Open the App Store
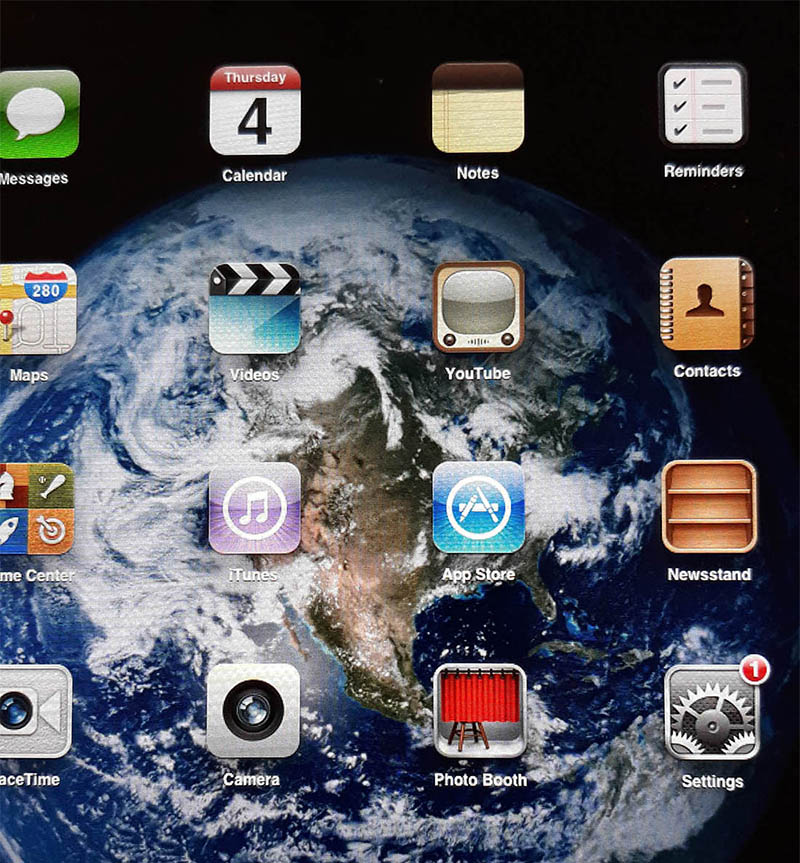 pyautogui.click(x=479, y=507)
